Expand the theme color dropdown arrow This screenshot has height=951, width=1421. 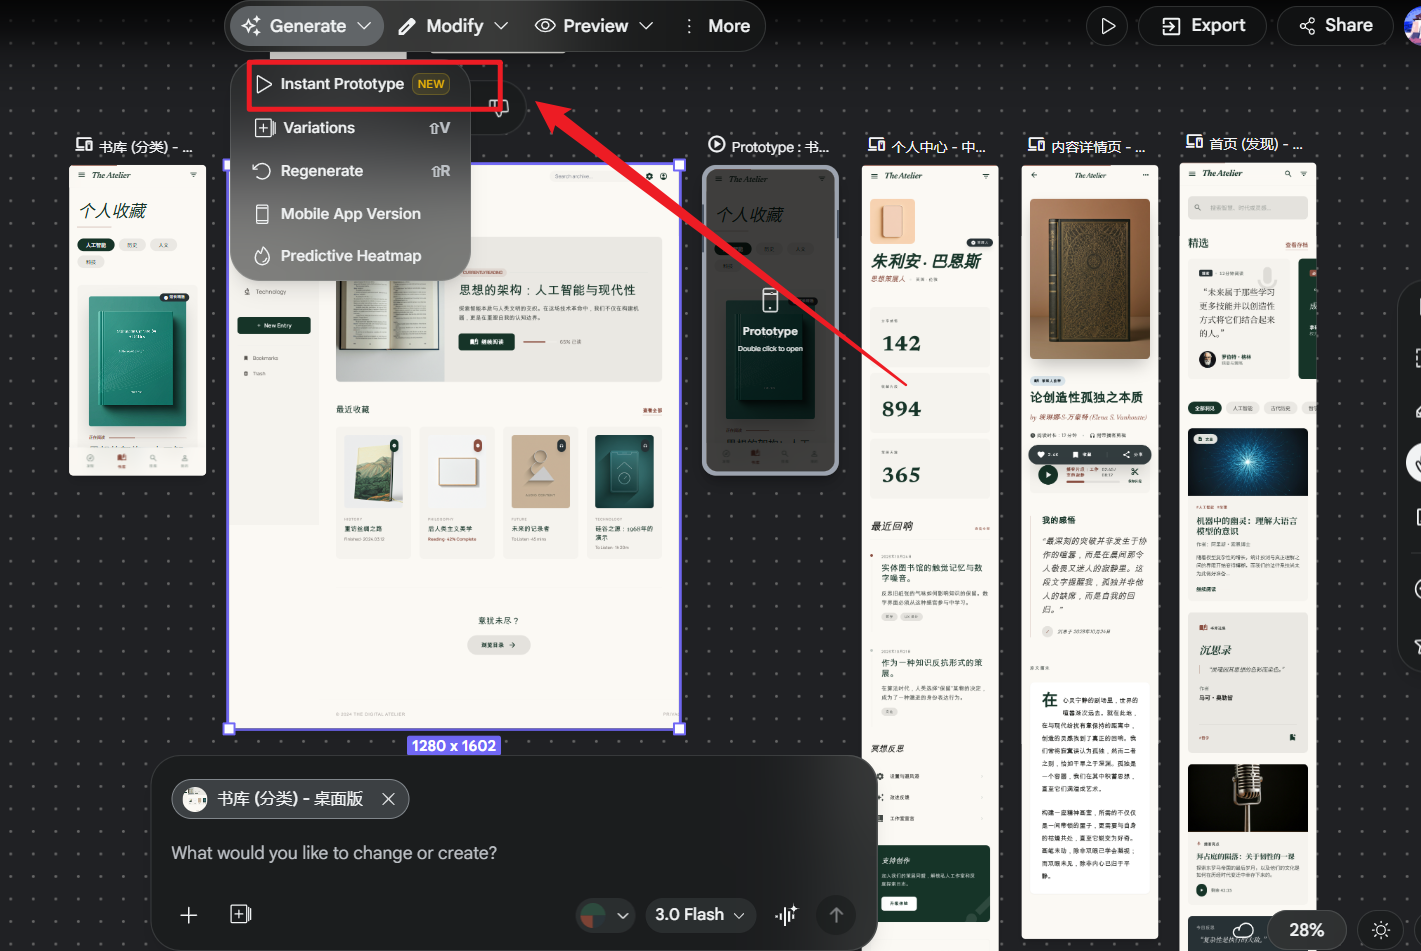(x=623, y=915)
